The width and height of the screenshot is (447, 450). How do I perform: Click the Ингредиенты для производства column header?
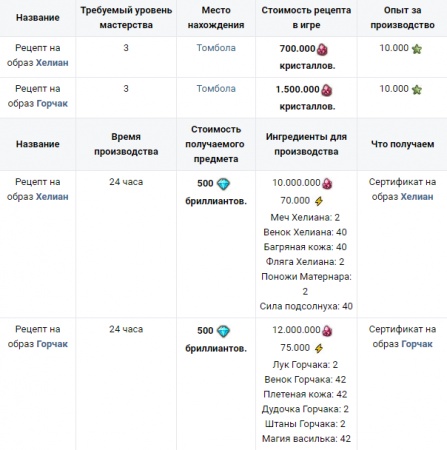[x=306, y=144]
